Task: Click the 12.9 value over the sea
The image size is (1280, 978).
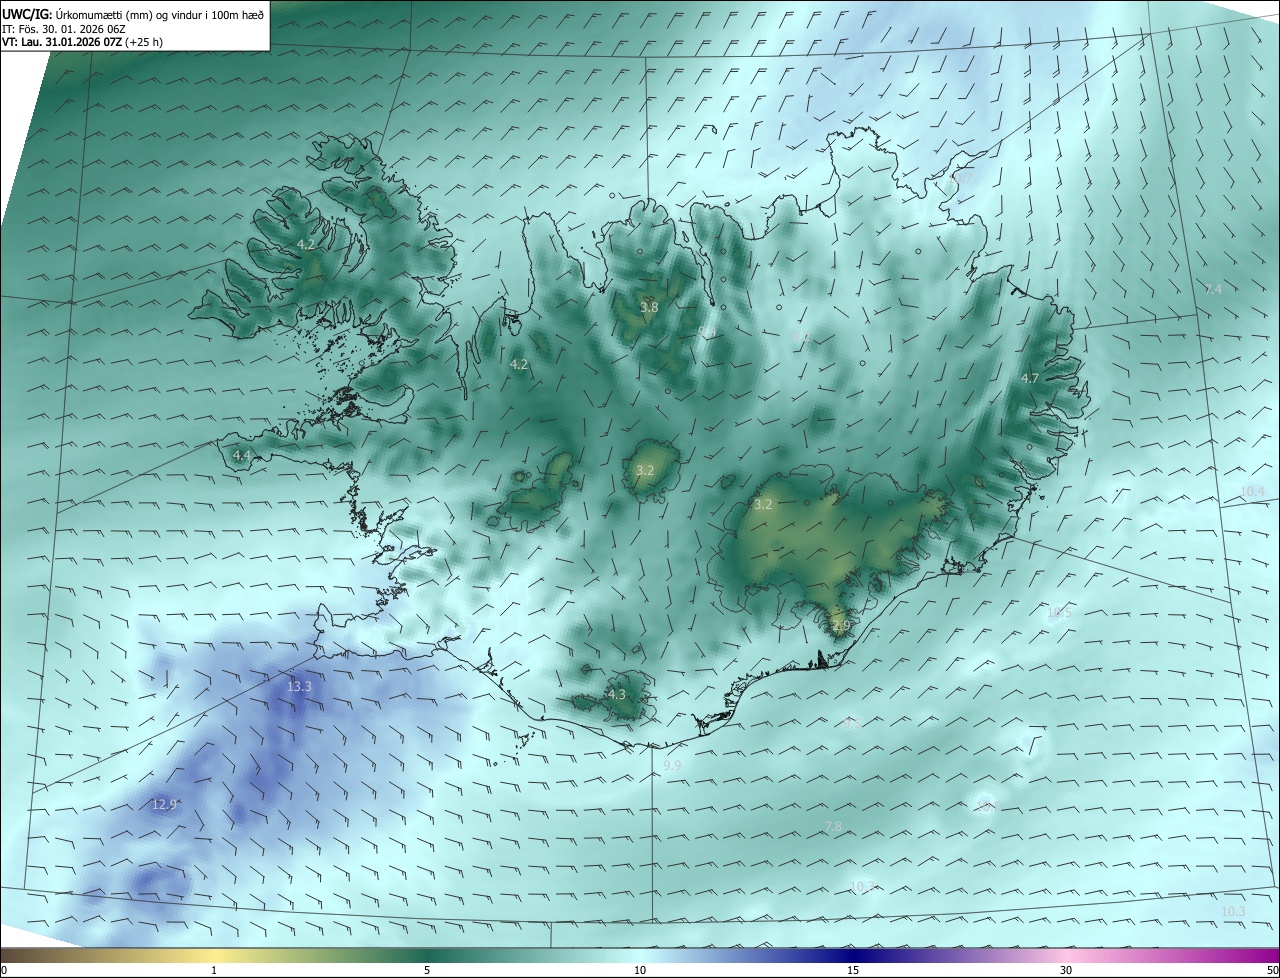Action: point(164,804)
